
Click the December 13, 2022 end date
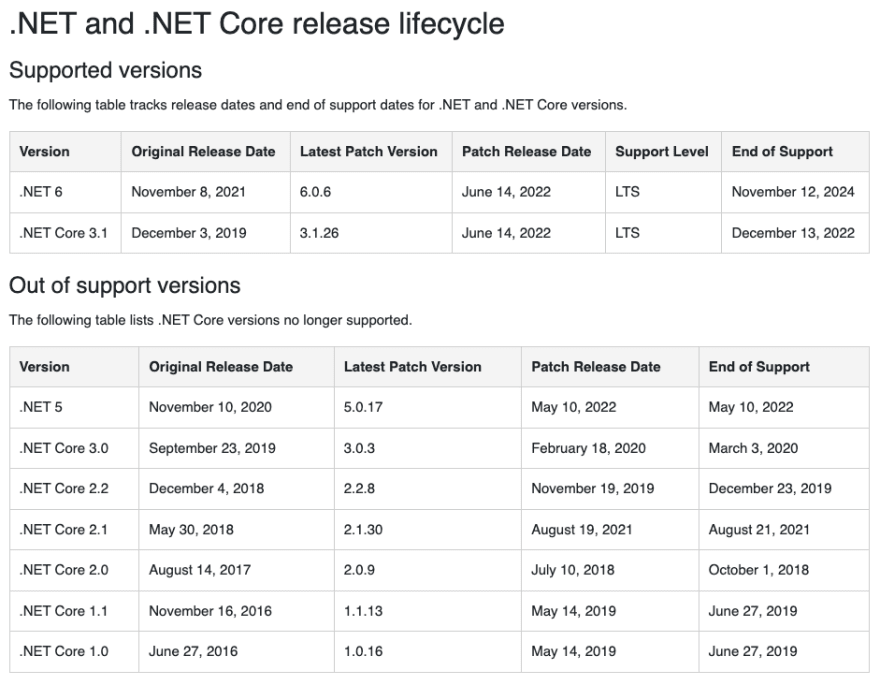[793, 233]
